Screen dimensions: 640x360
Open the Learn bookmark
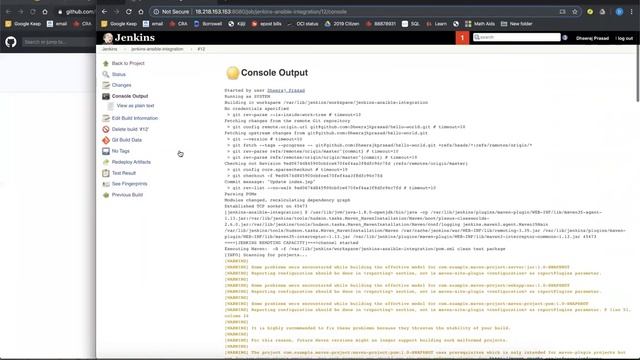[x=436, y=24]
